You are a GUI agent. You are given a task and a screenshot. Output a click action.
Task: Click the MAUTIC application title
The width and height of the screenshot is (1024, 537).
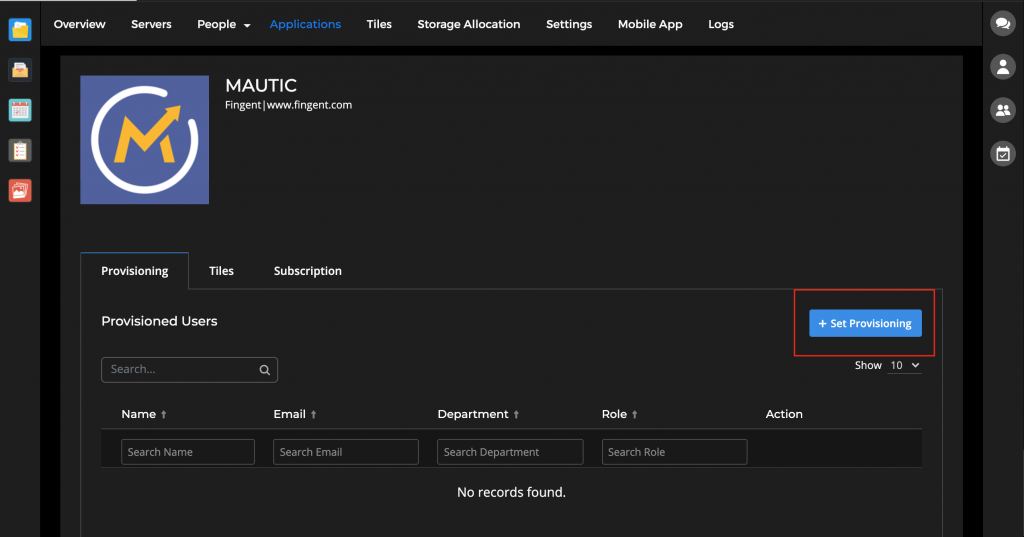[261, 86]
